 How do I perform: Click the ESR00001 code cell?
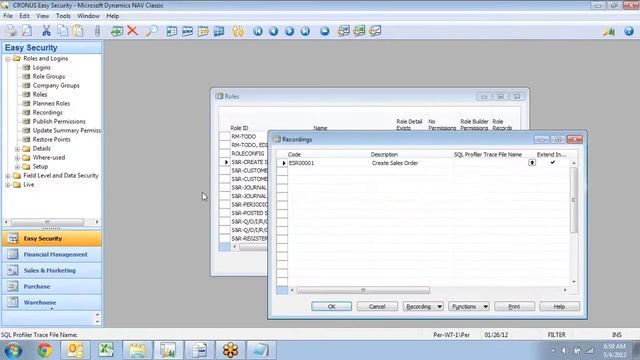(328, 163)
